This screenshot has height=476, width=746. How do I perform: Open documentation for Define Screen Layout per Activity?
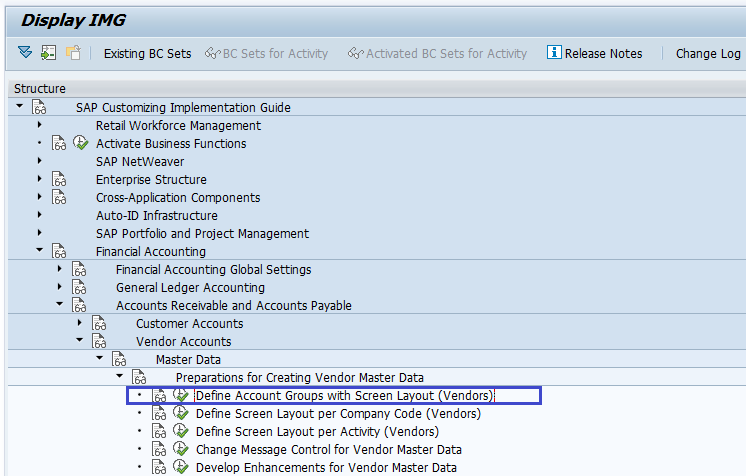[x=159, y=431]
